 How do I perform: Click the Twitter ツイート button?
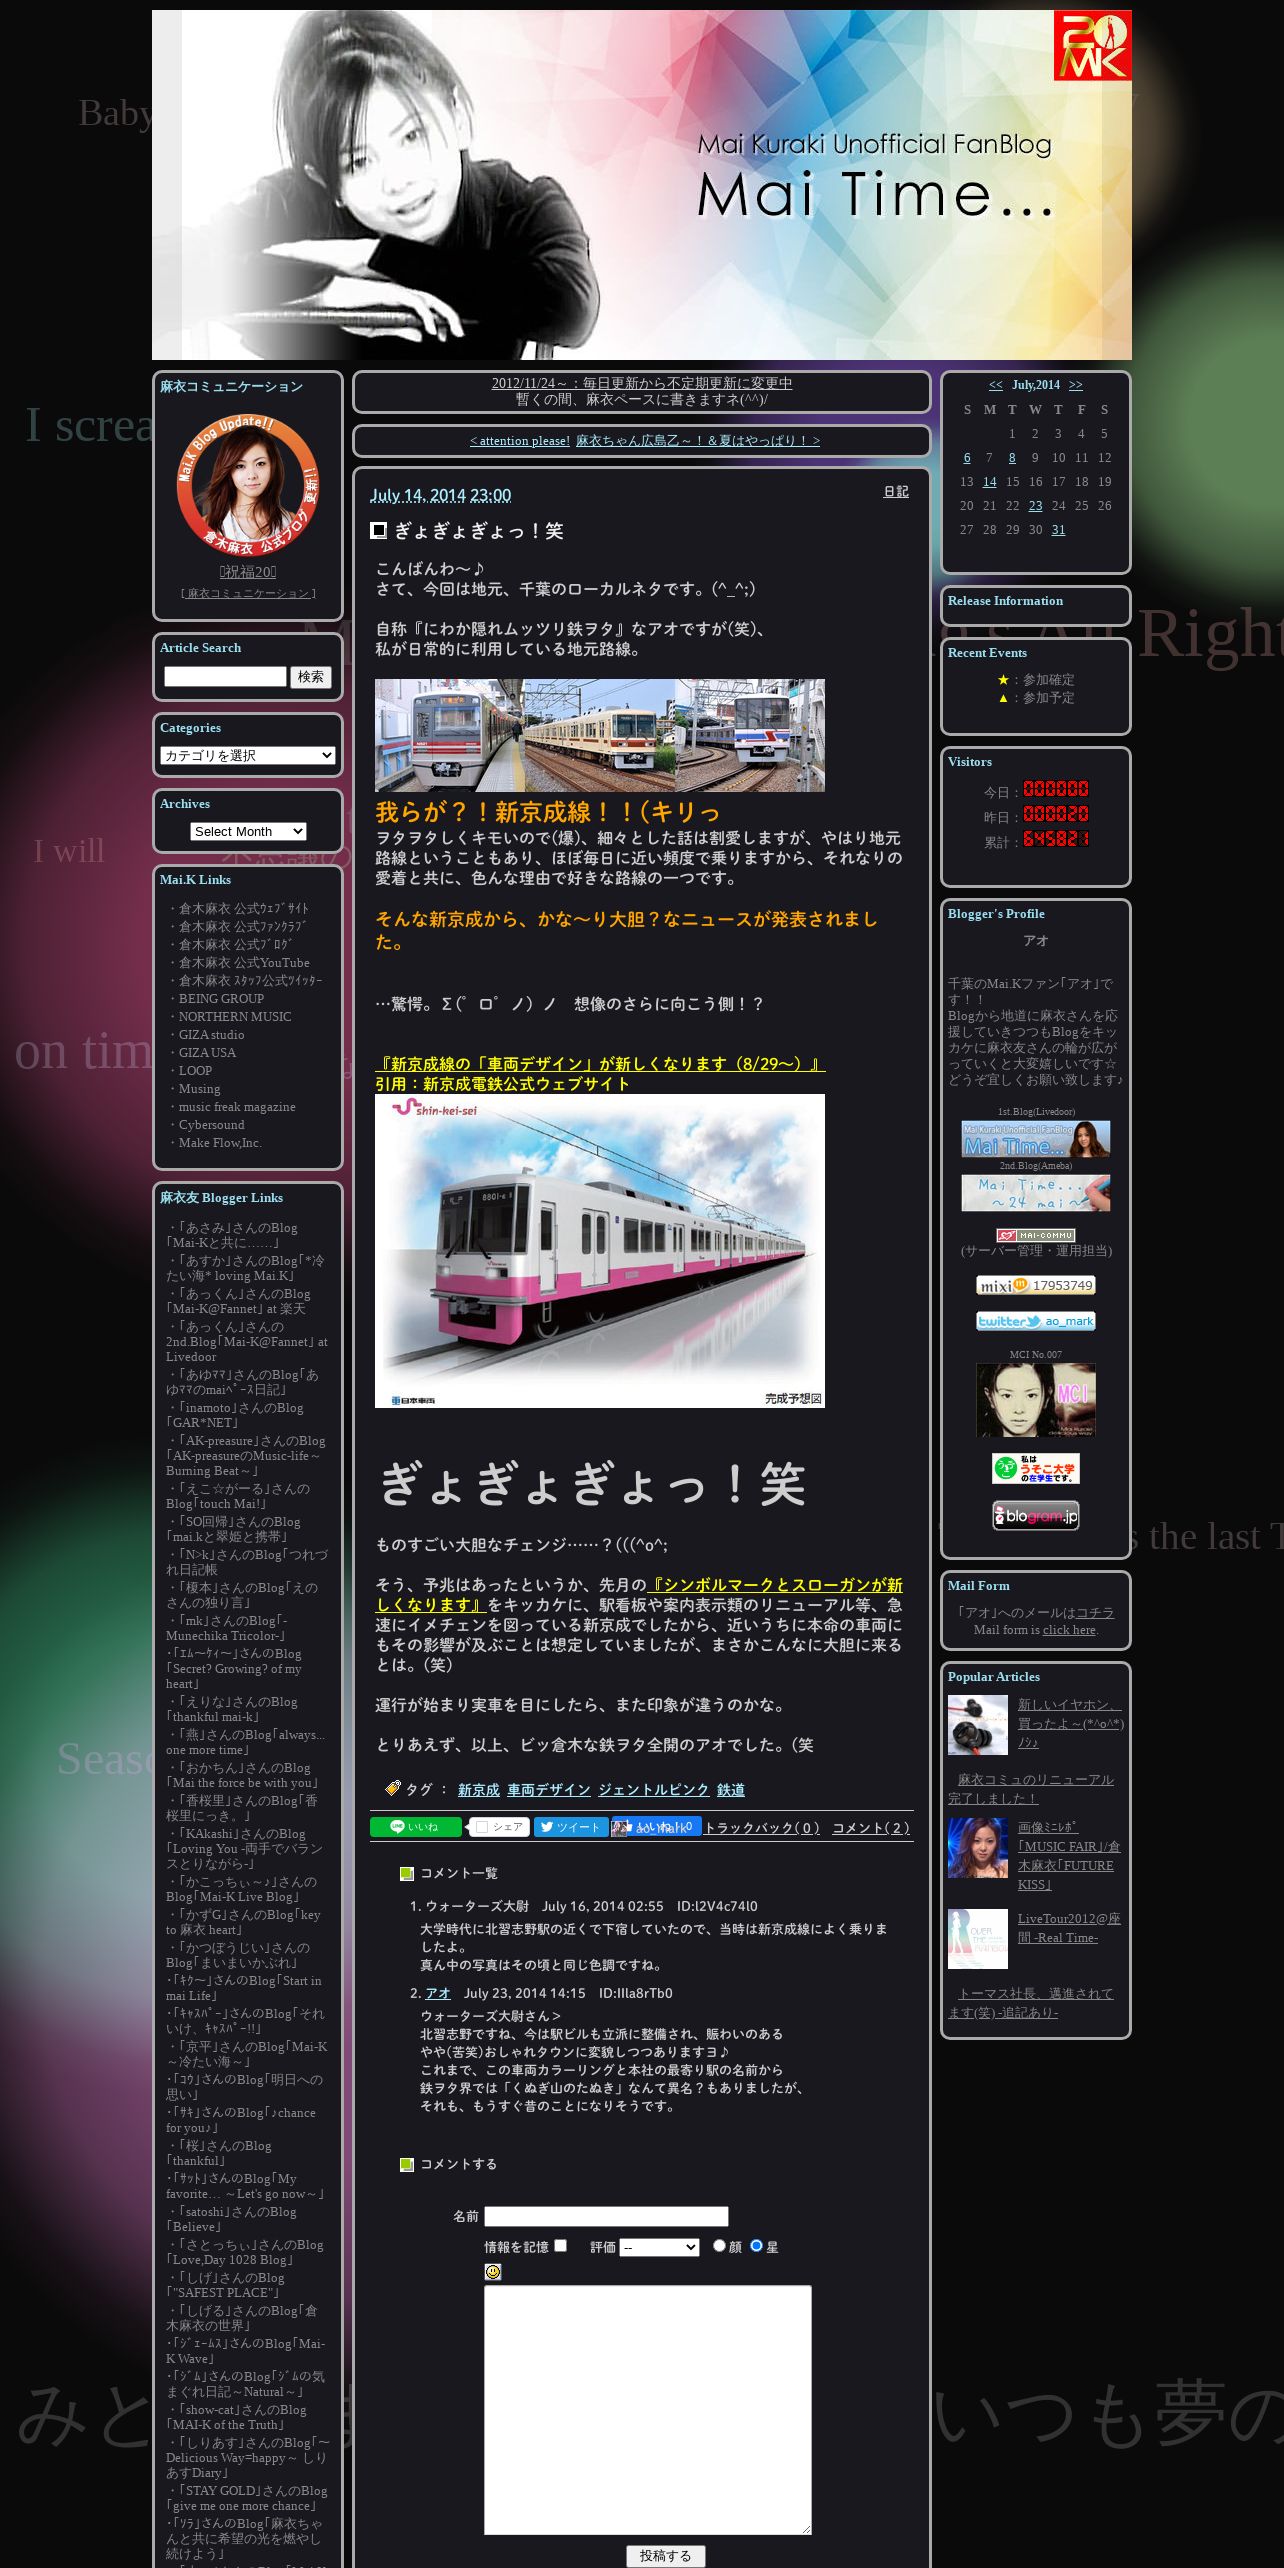point(570,1827)
